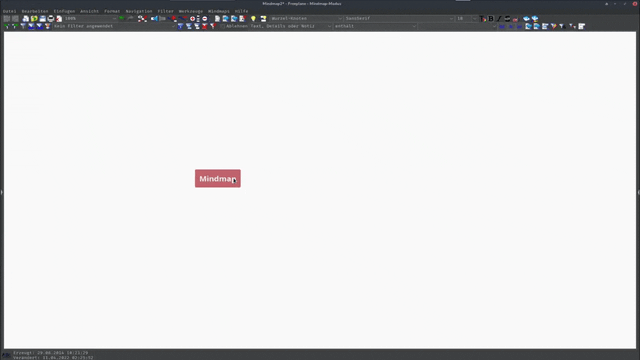Click the undo arrow icon
Image resolution: width=640 pixels, height=360 pixels.
coord(122,18)
